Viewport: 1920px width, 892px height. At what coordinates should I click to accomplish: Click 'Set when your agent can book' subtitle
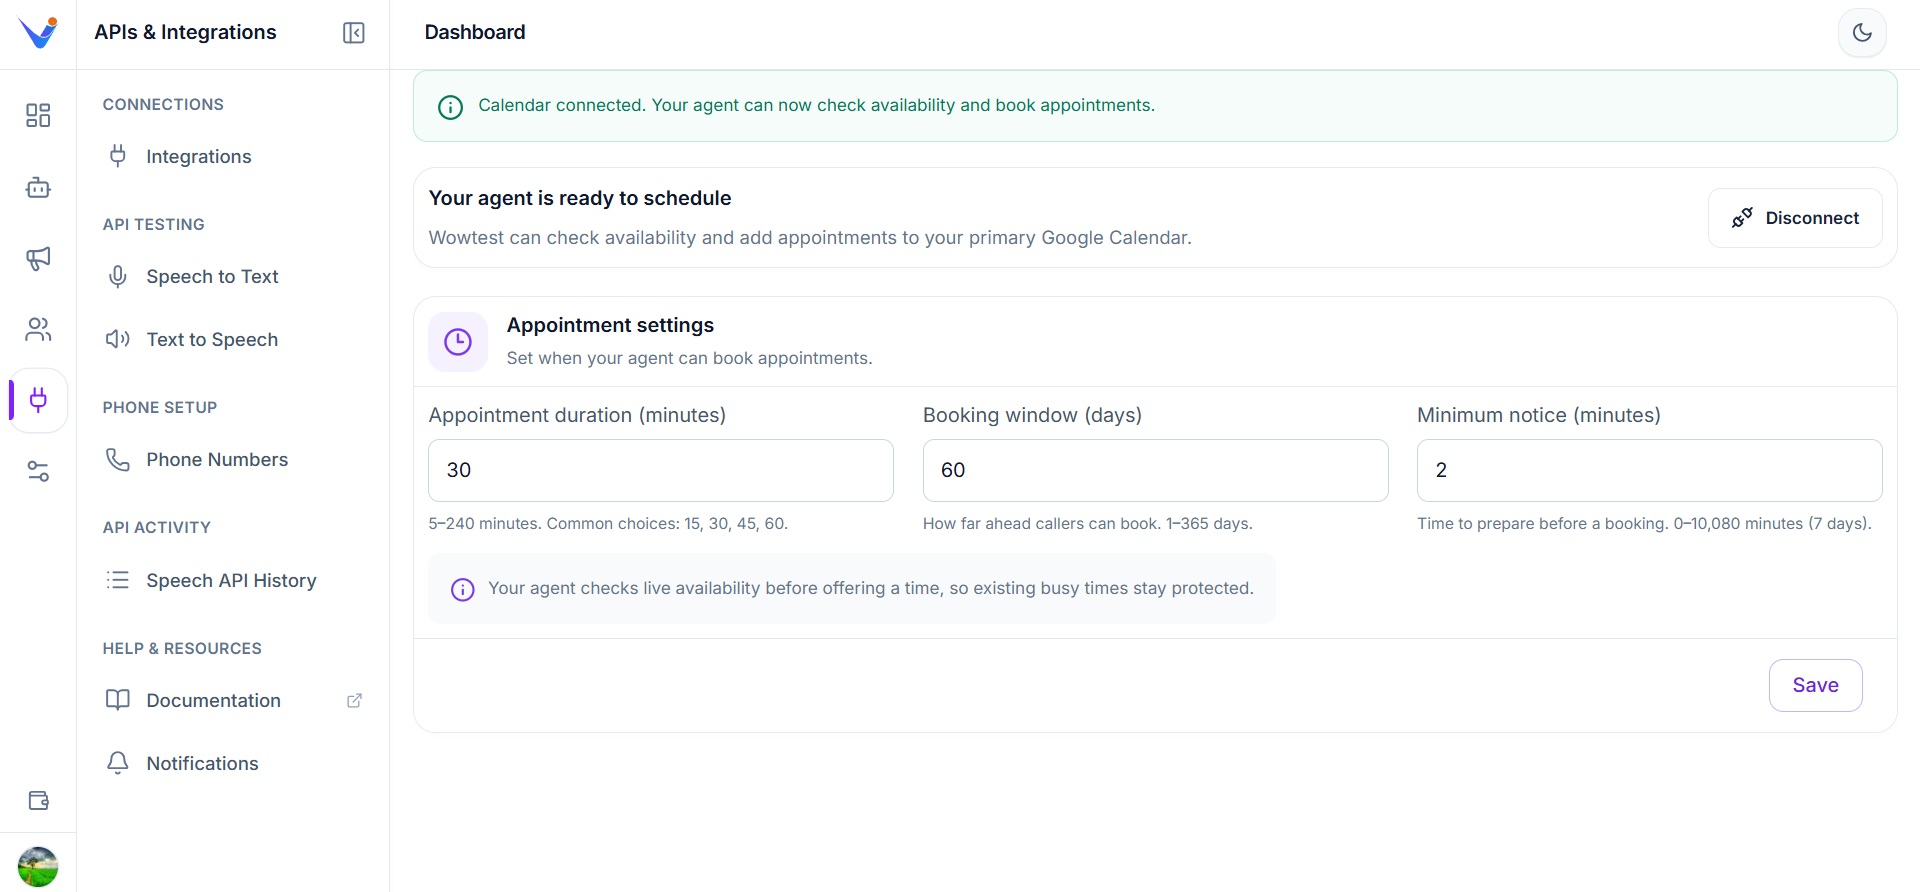tap(689, 358)
